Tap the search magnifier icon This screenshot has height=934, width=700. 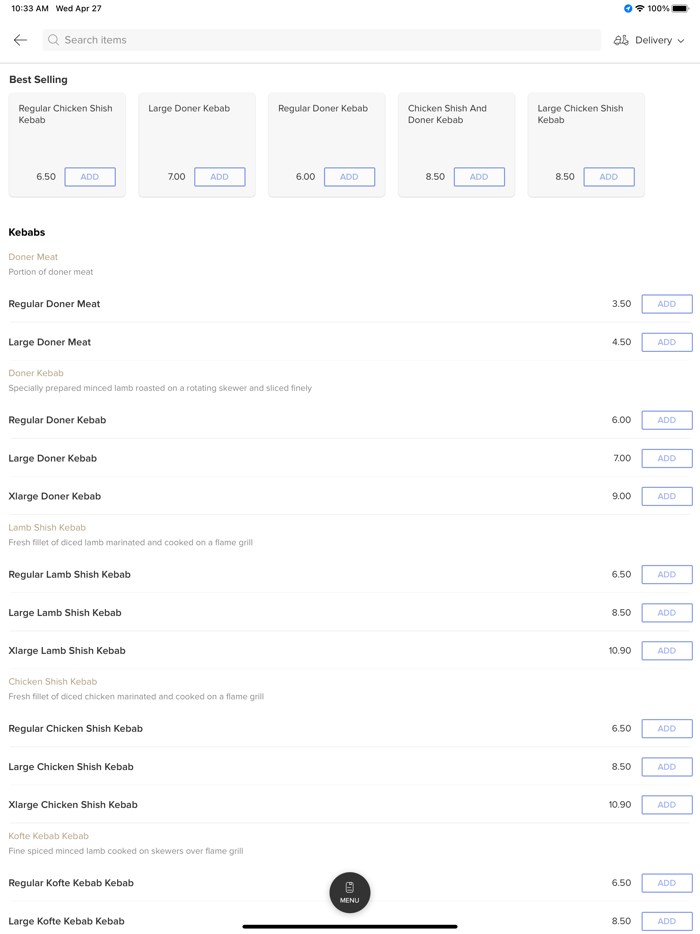tap(54, 40)
